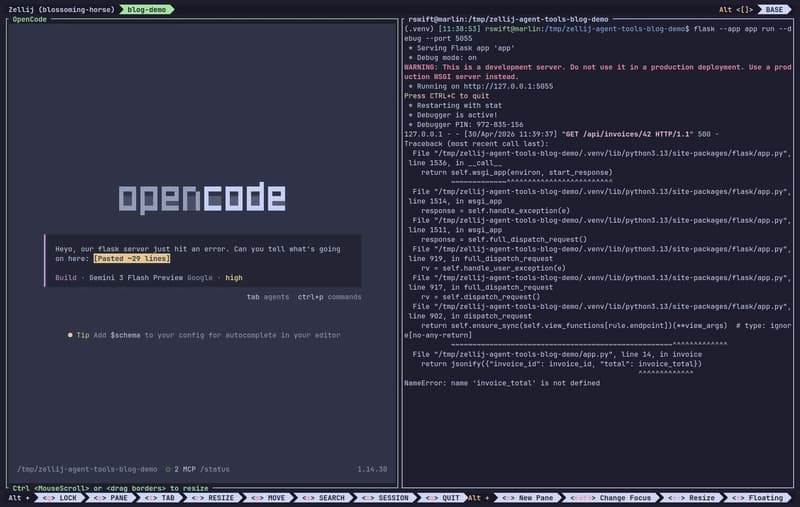Click the Resize shortcut at bottom right
The height and width of the screenshot is (507, 800).
click(692, 497)
